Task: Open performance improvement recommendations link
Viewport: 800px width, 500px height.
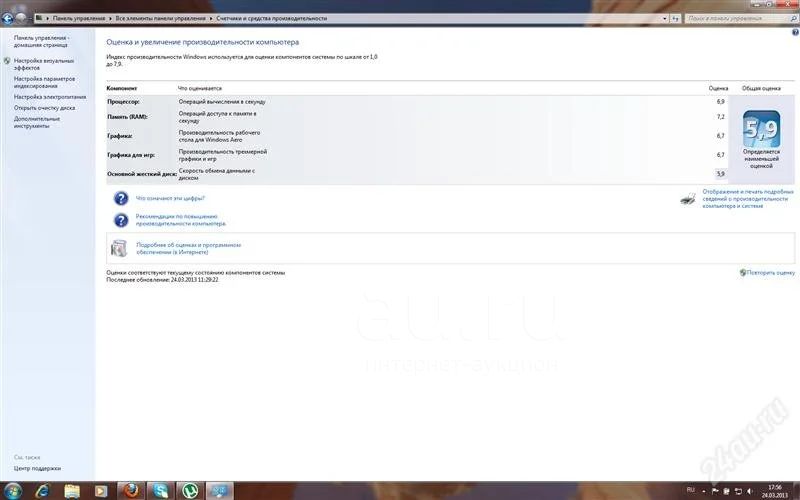Action: [x=181, y=220]
